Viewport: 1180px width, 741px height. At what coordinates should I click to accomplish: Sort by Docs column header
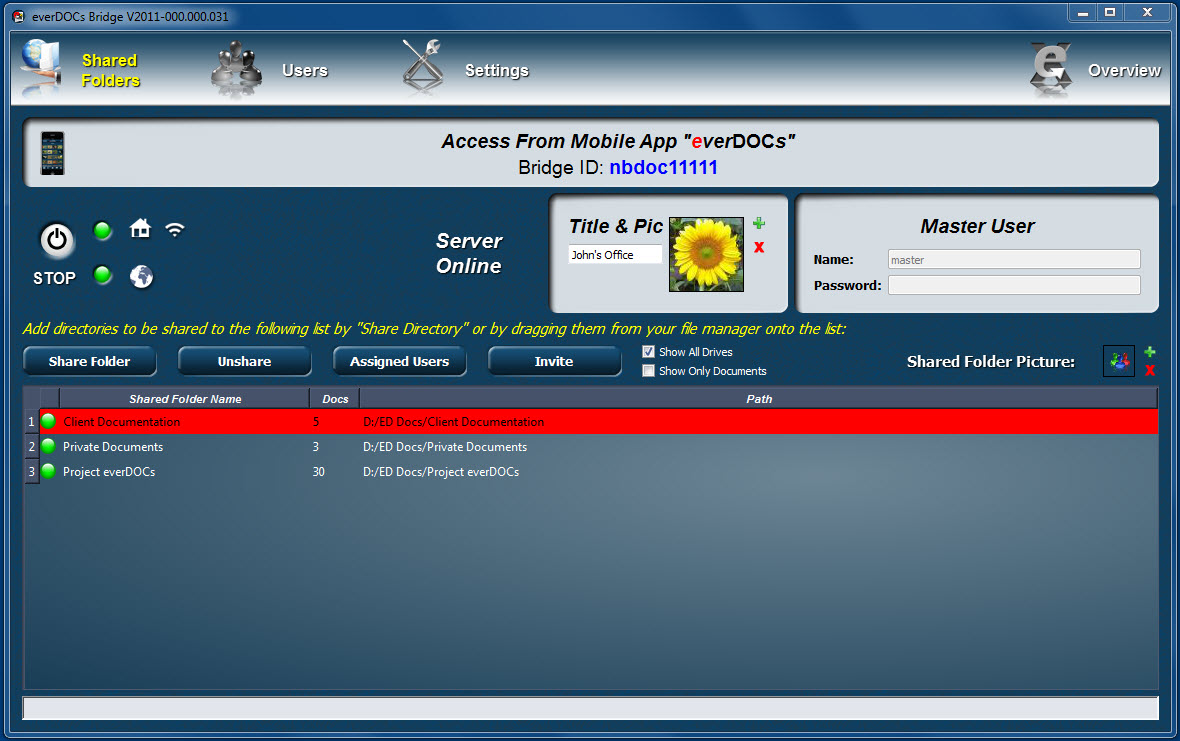click(x=335, y=399)
